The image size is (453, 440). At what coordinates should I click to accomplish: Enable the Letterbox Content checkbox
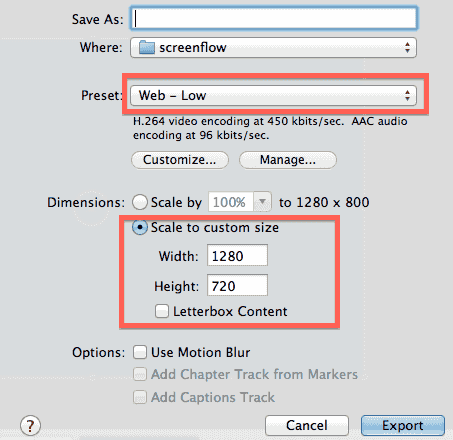pos(162,311)
